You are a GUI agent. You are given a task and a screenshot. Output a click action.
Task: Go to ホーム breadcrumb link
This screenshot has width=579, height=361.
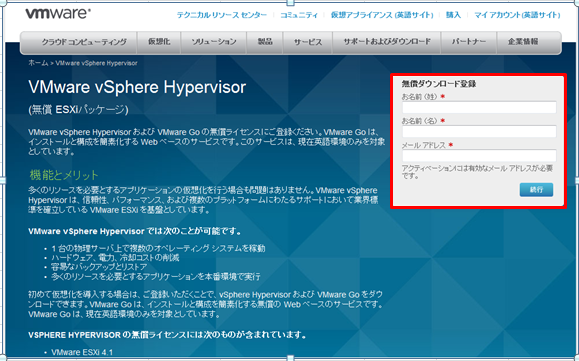click(38, 63)
